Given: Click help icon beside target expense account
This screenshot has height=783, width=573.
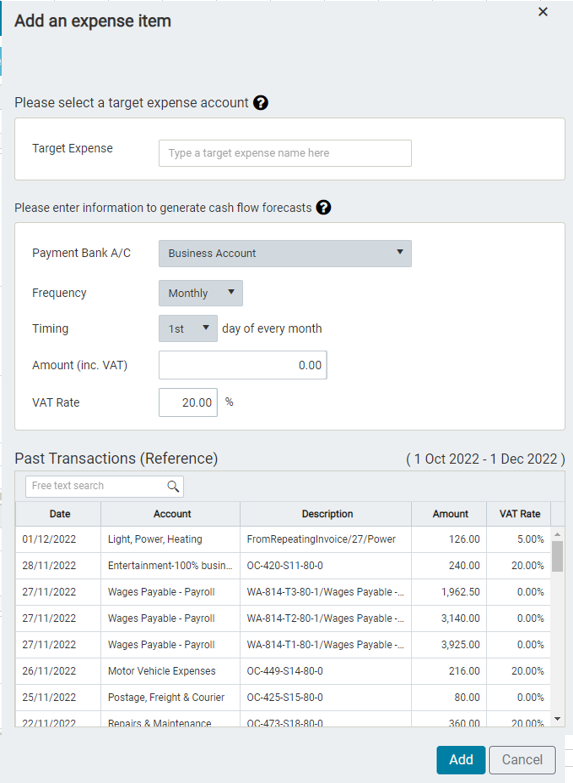Looking at the screenshot, I should [x=260, y=103].
